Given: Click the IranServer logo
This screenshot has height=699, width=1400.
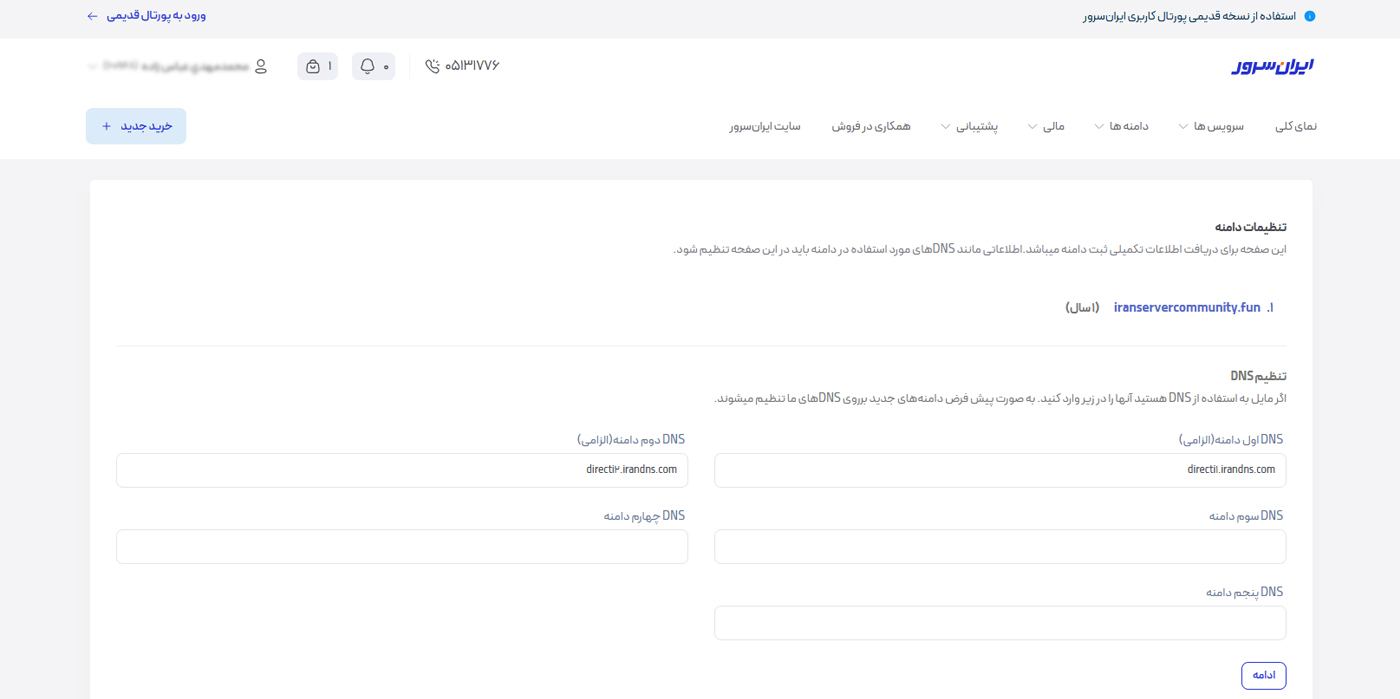Looking at the screenshot, I should [1272, 66].
